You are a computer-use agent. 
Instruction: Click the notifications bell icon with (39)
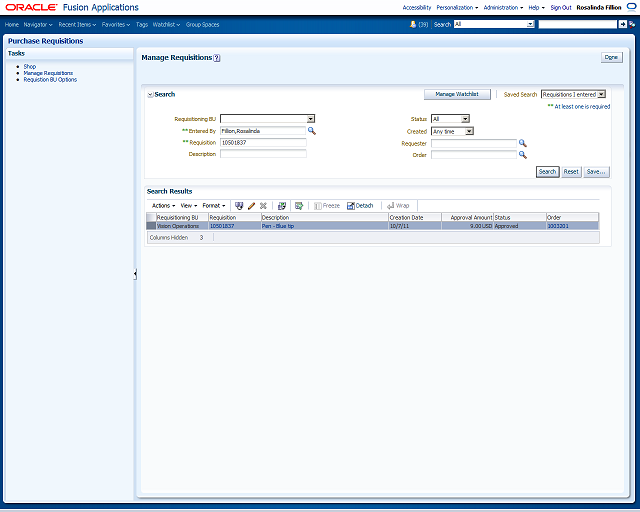[x=413, y=24]
